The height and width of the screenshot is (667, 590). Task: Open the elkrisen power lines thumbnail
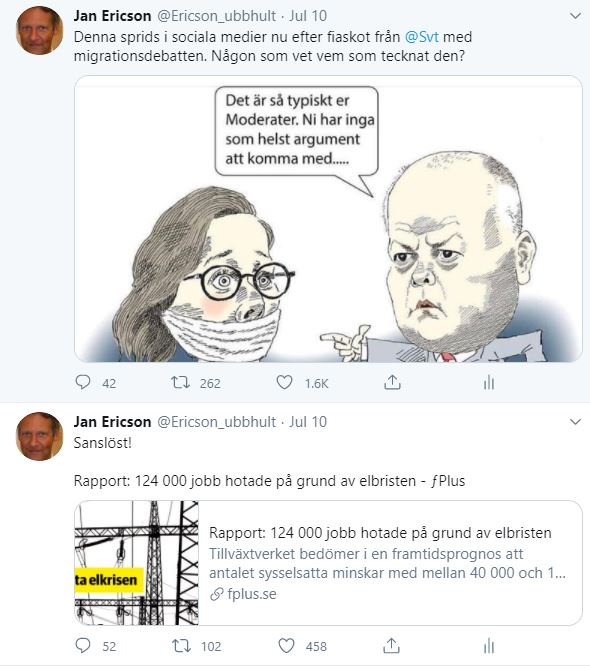tap(137, 563)
